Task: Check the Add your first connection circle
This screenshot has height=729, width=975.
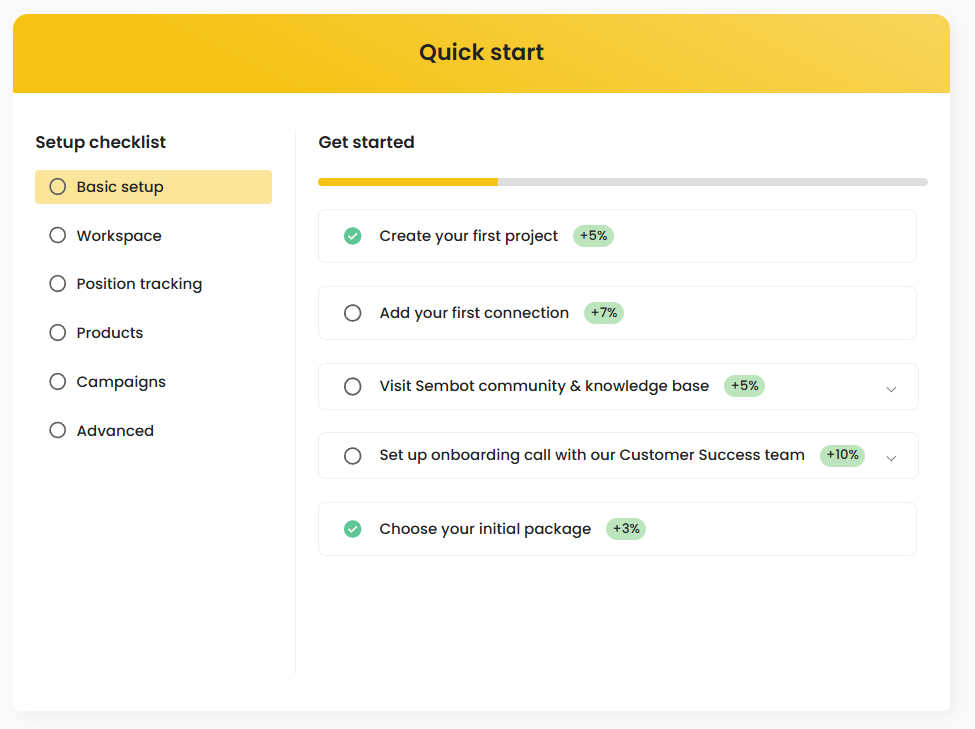Action: [x=352, y=313]
